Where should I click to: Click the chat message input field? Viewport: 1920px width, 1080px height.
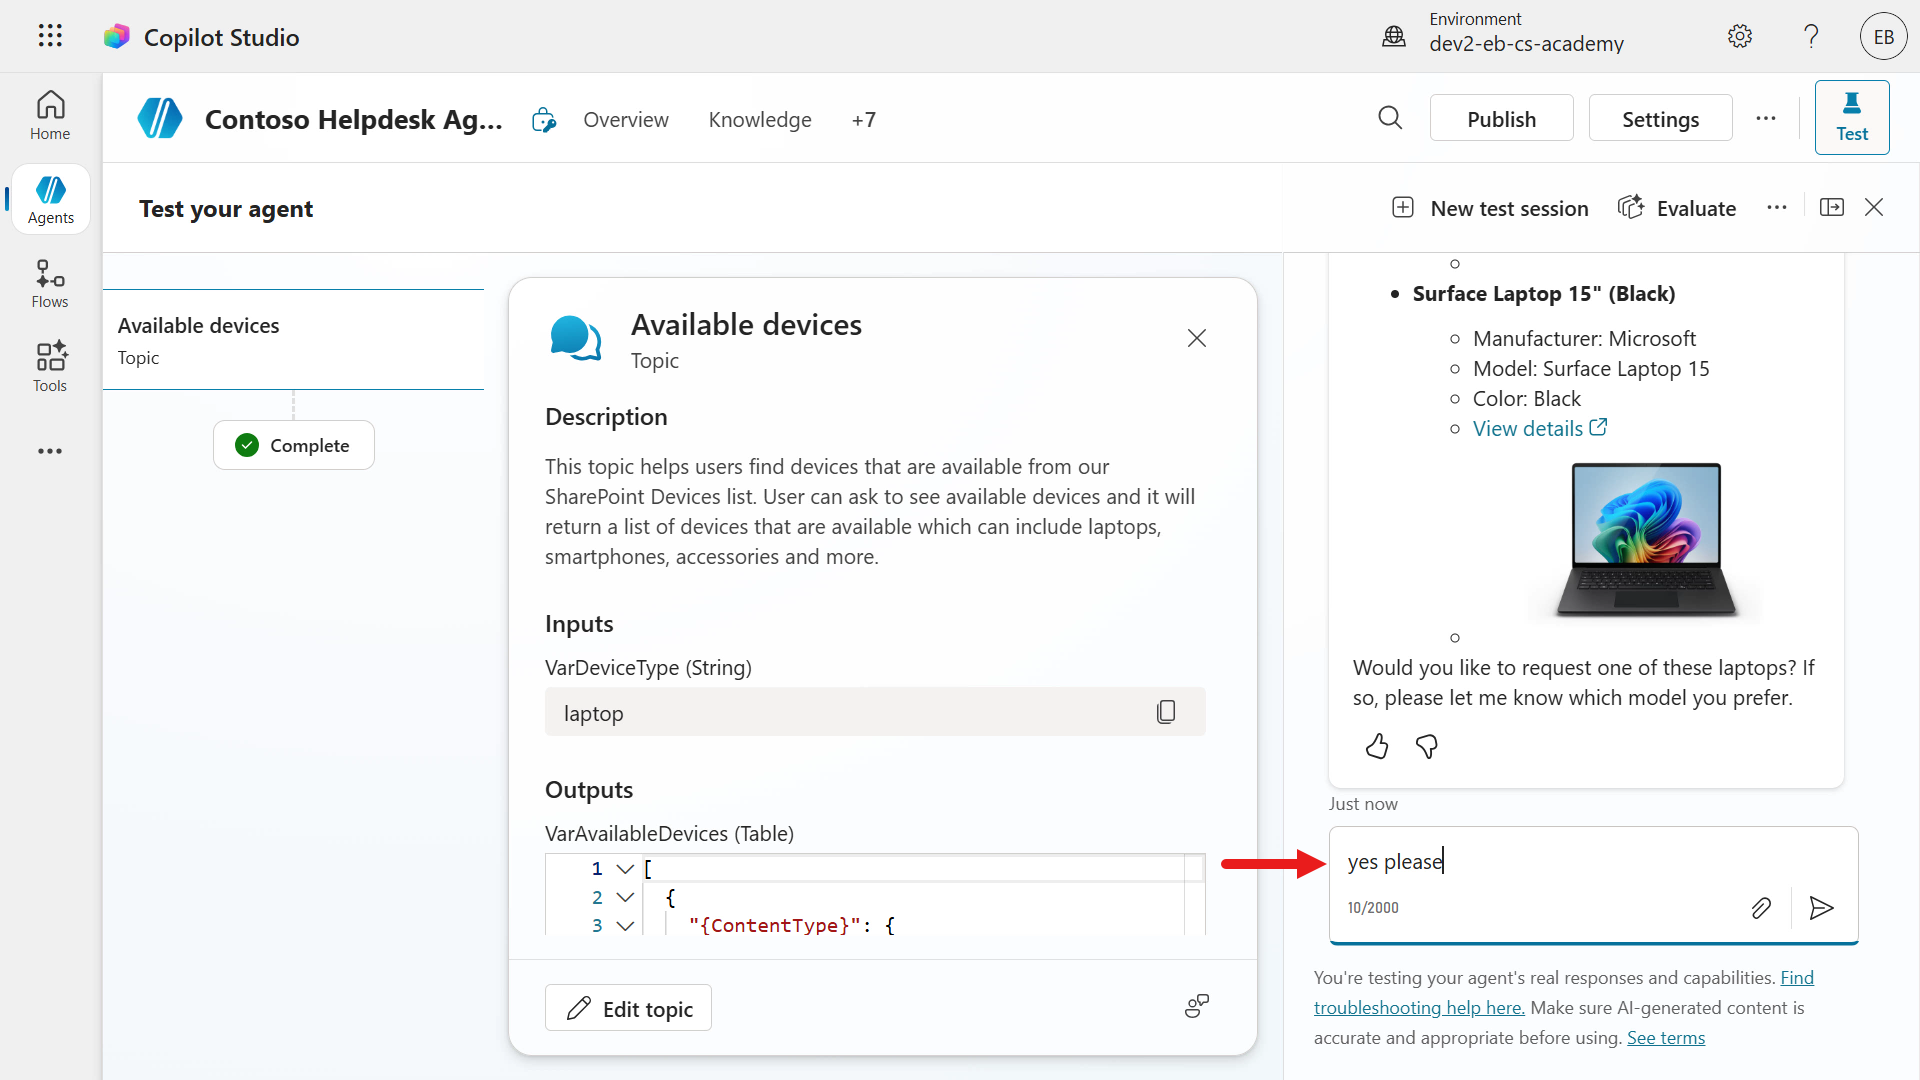(1590, 862)
